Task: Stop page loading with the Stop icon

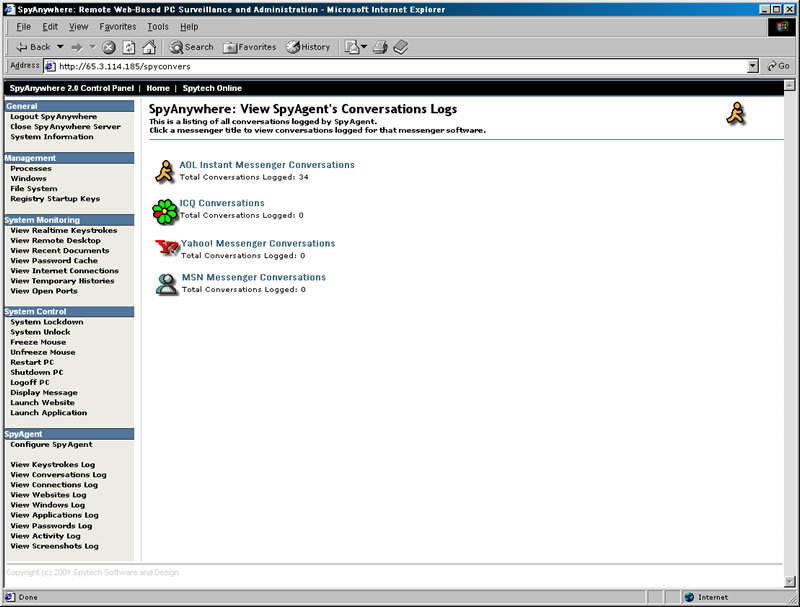Action: point(109,47)
